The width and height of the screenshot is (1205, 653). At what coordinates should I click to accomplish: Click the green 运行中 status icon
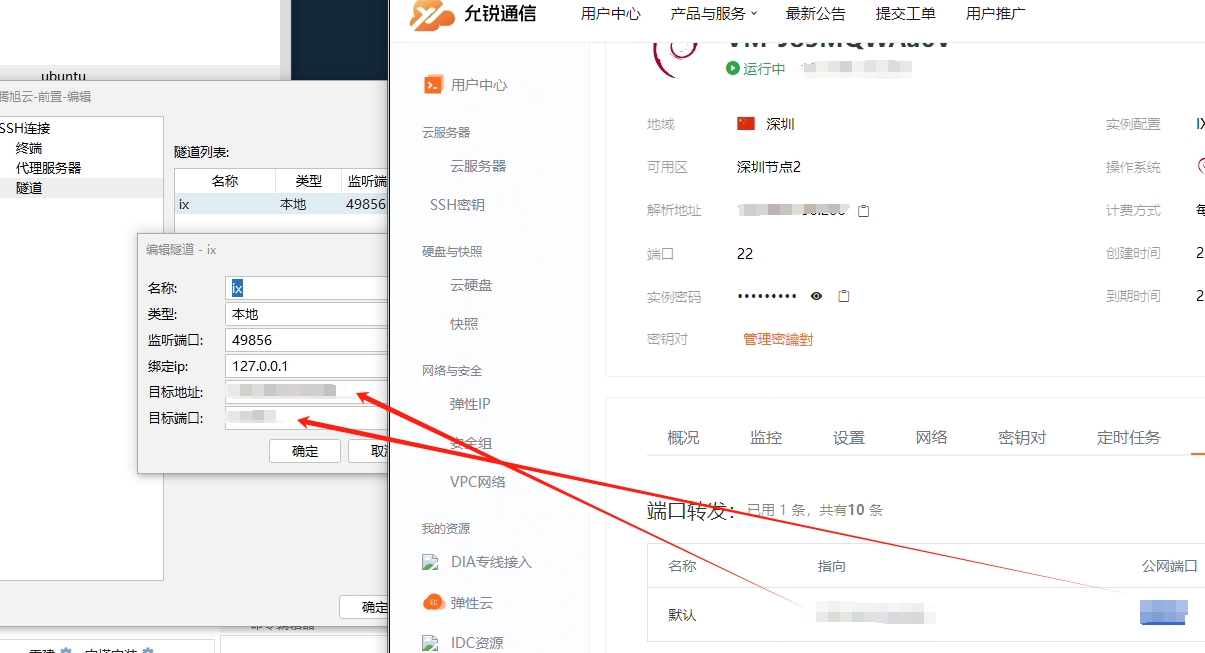[x=733, y=69]
